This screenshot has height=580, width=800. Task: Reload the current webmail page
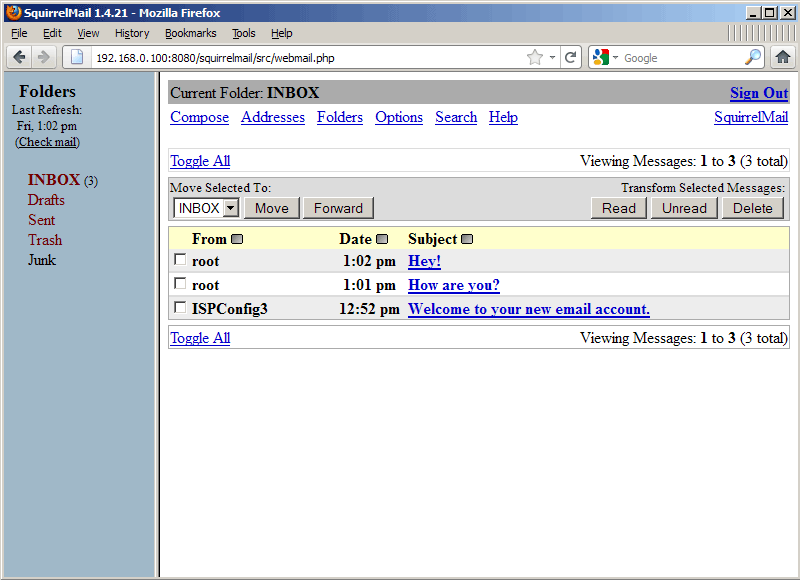[x=570, y=57]
